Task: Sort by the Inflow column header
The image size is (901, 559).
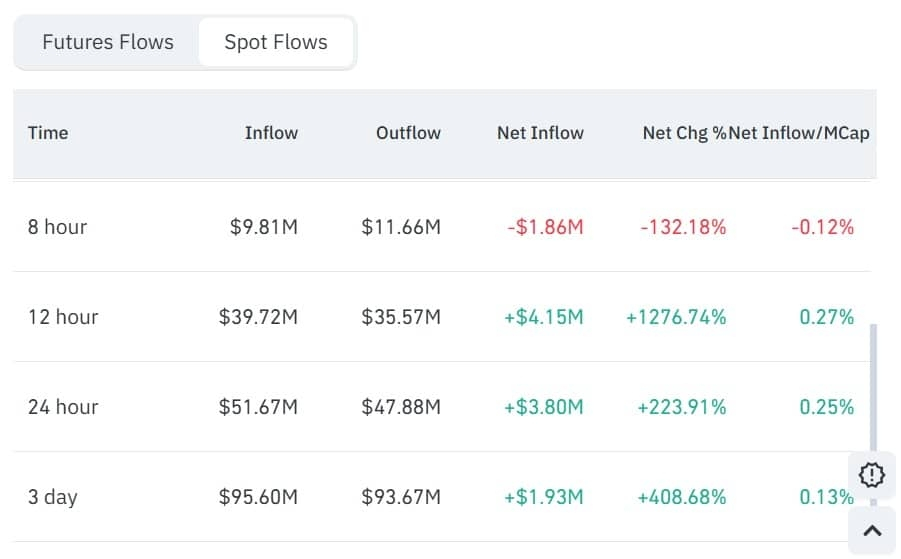Action: click(271, 132)
